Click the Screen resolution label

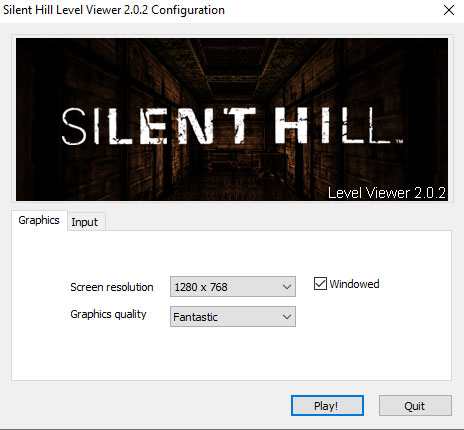coord(112,287)
